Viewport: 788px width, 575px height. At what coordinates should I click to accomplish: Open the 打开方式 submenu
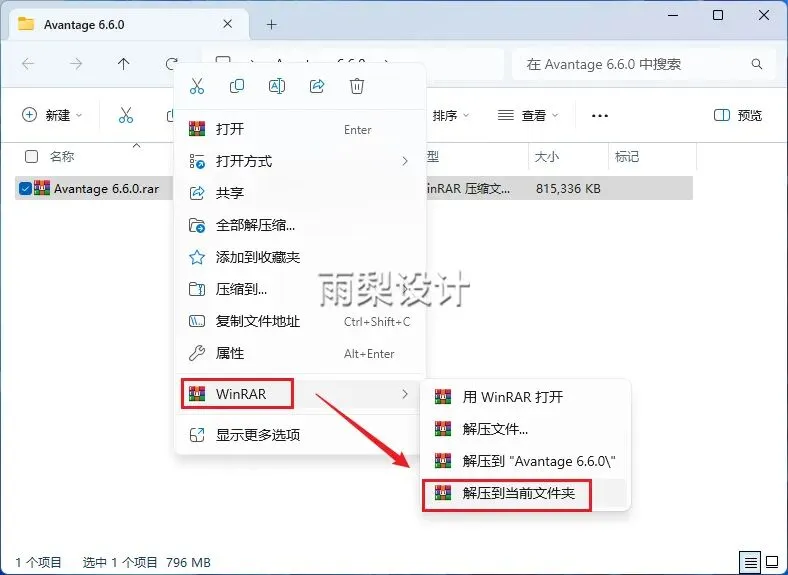pos(300,161)
